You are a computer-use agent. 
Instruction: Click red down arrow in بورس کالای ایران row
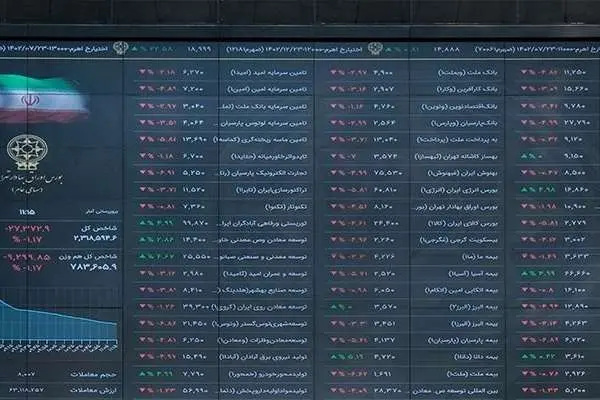333,223
